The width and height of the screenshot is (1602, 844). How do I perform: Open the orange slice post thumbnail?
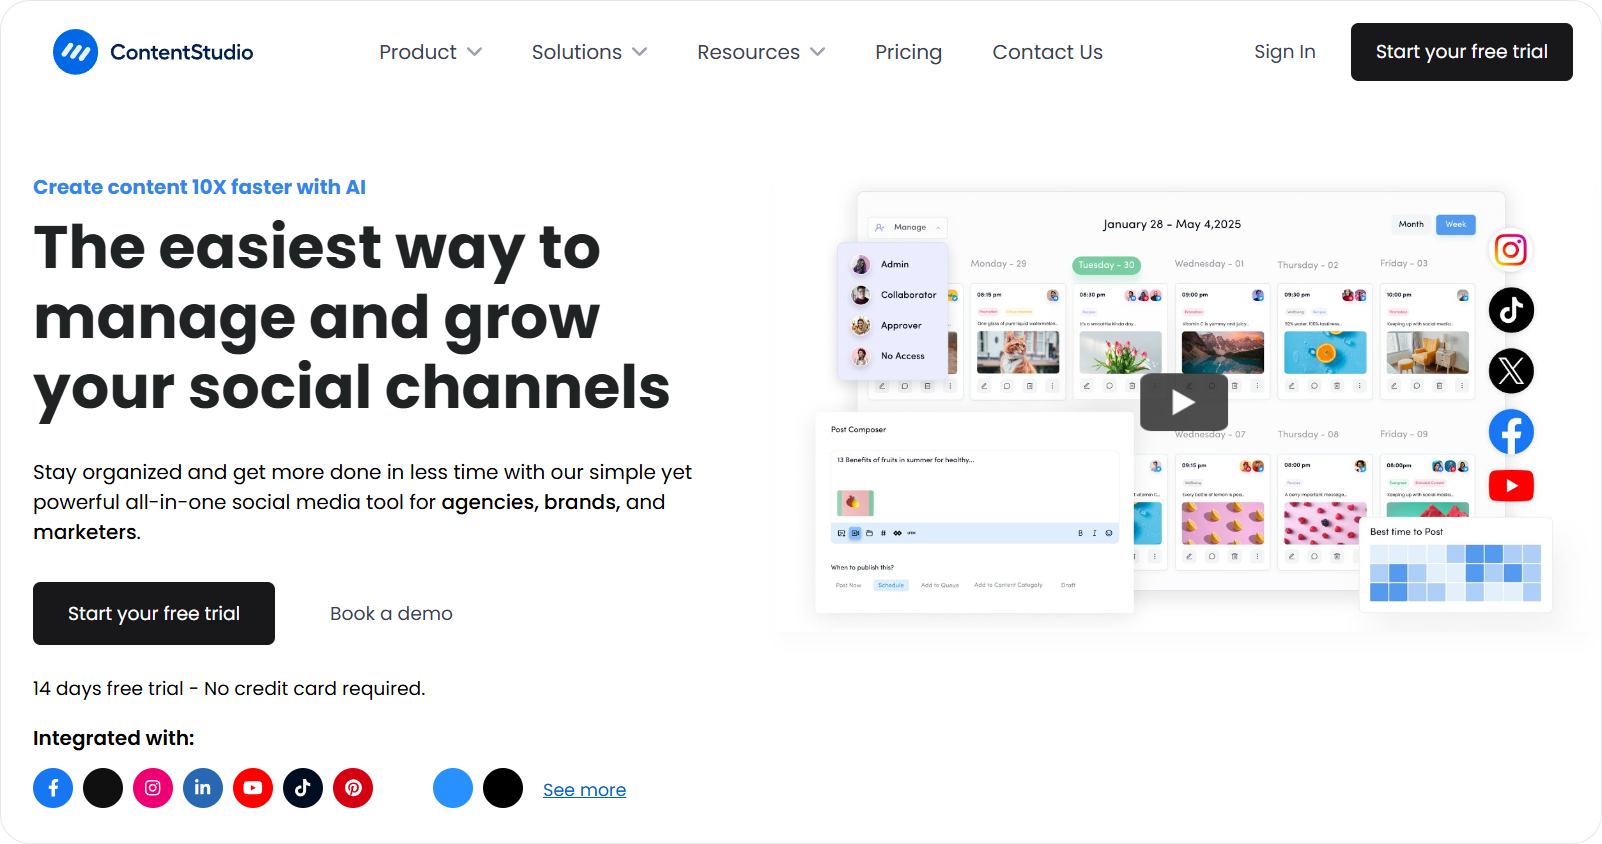(1325, 352)
